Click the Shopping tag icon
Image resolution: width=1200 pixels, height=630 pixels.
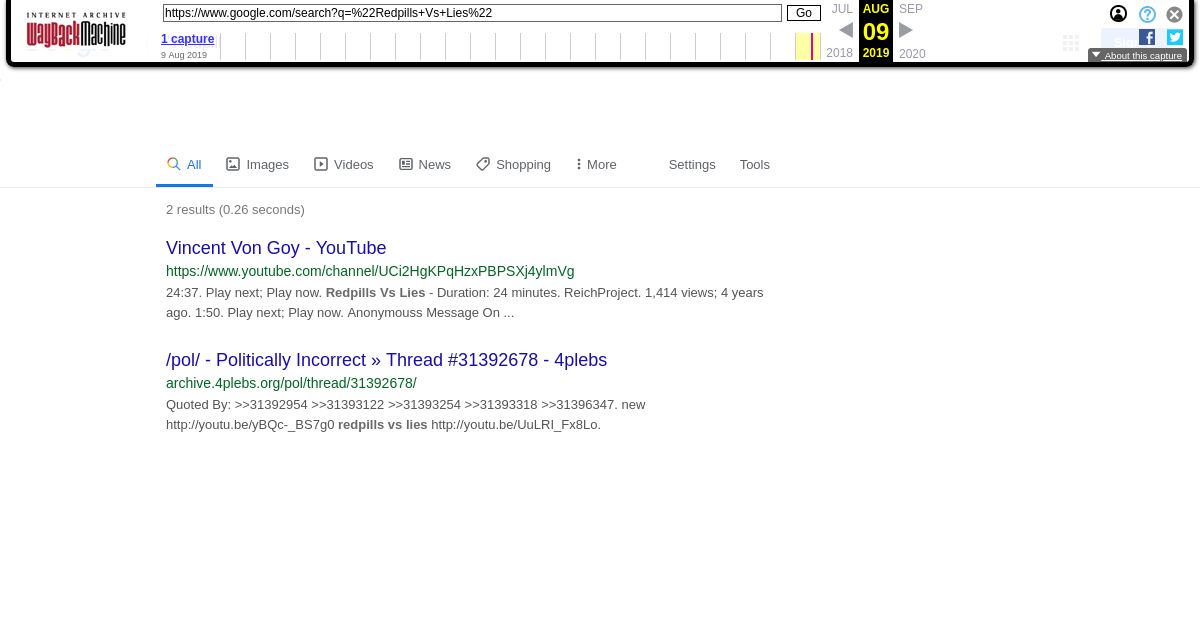coord(483,164)
